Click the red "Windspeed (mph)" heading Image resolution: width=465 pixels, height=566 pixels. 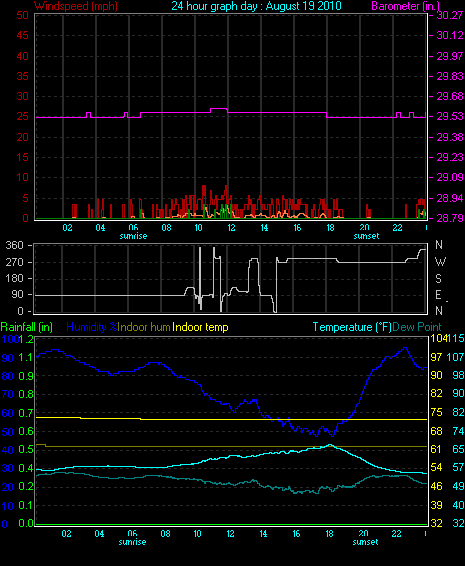(76, 6)
